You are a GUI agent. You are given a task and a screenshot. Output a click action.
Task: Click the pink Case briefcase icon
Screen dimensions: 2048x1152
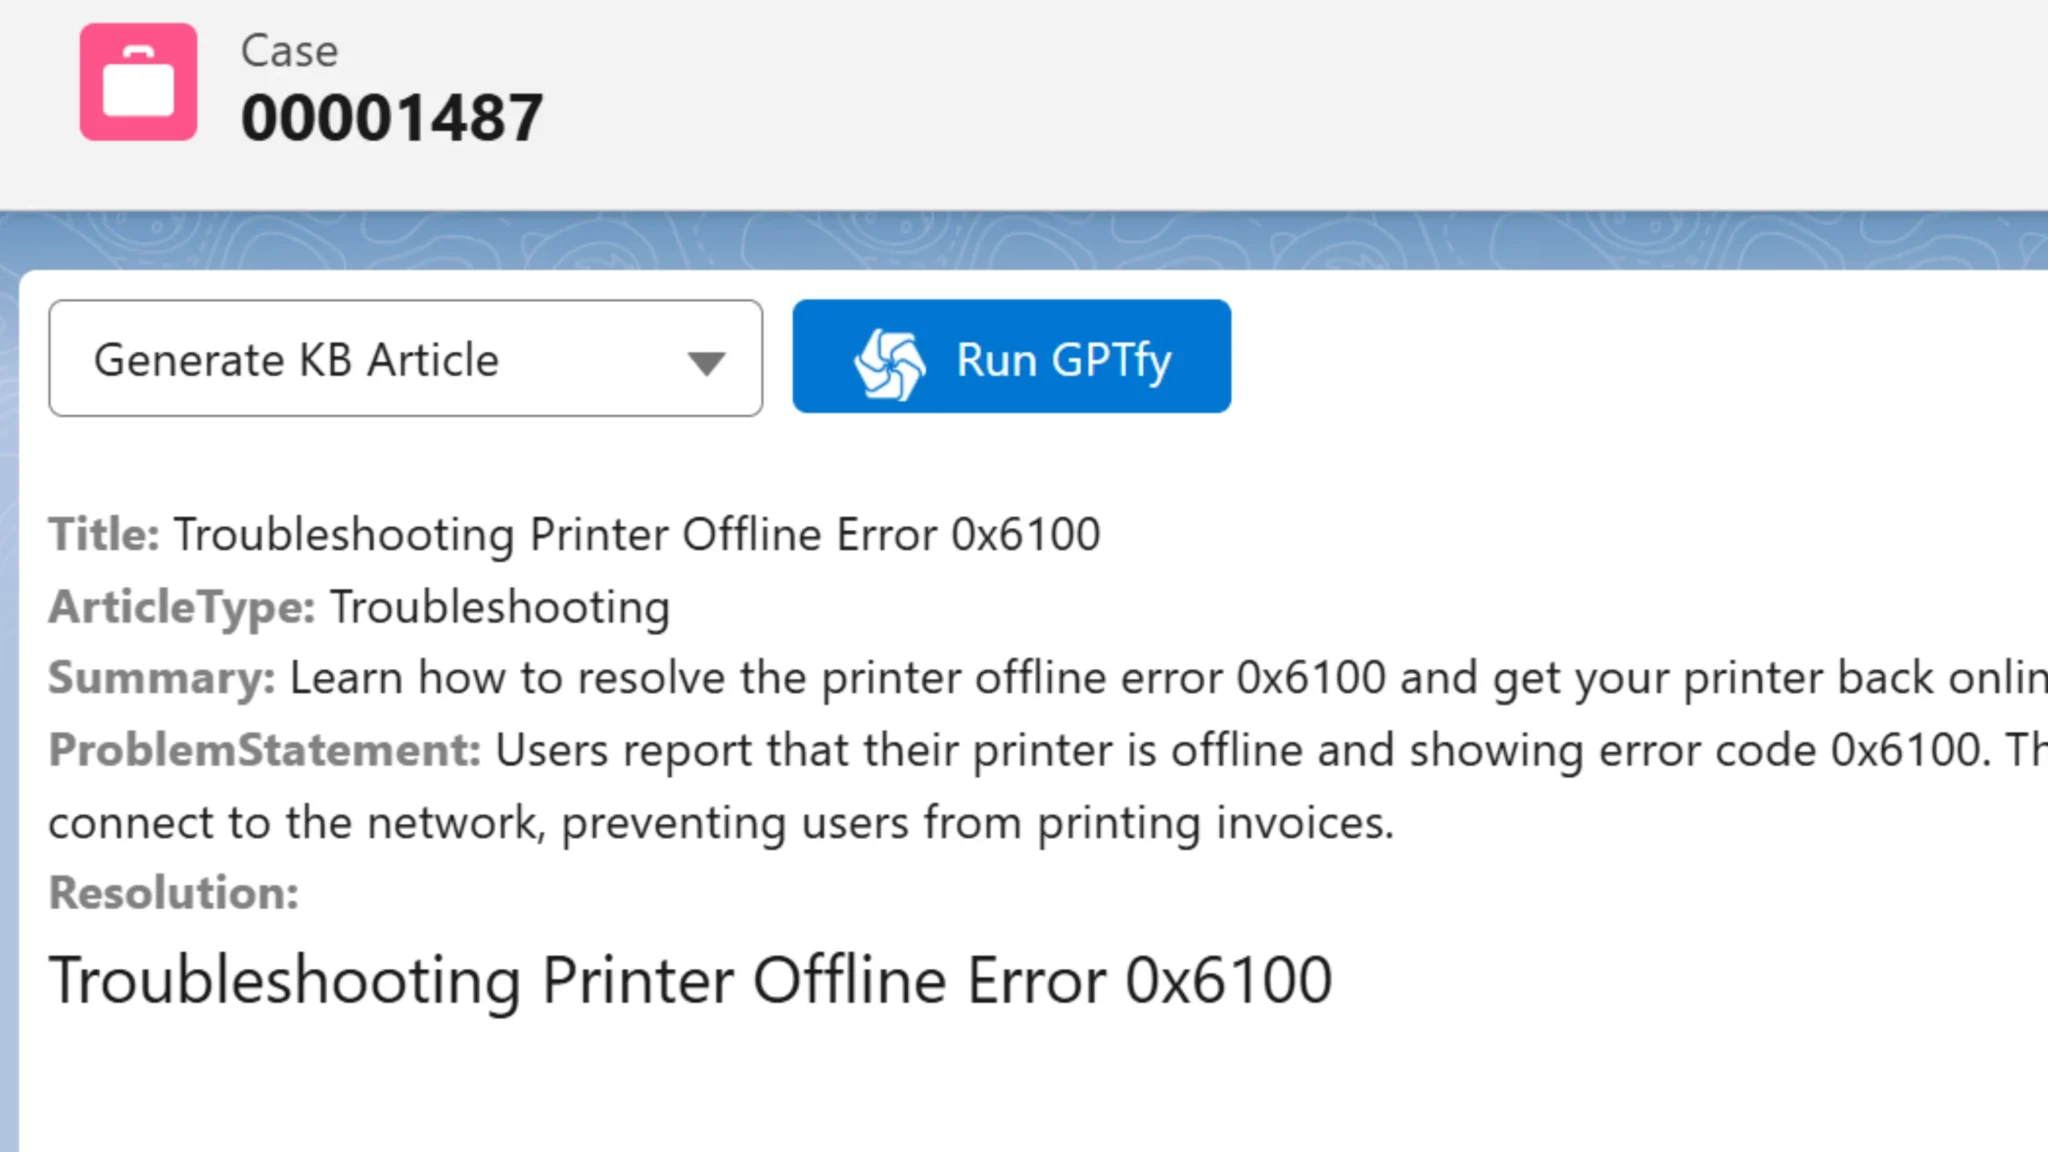point(138,82)
